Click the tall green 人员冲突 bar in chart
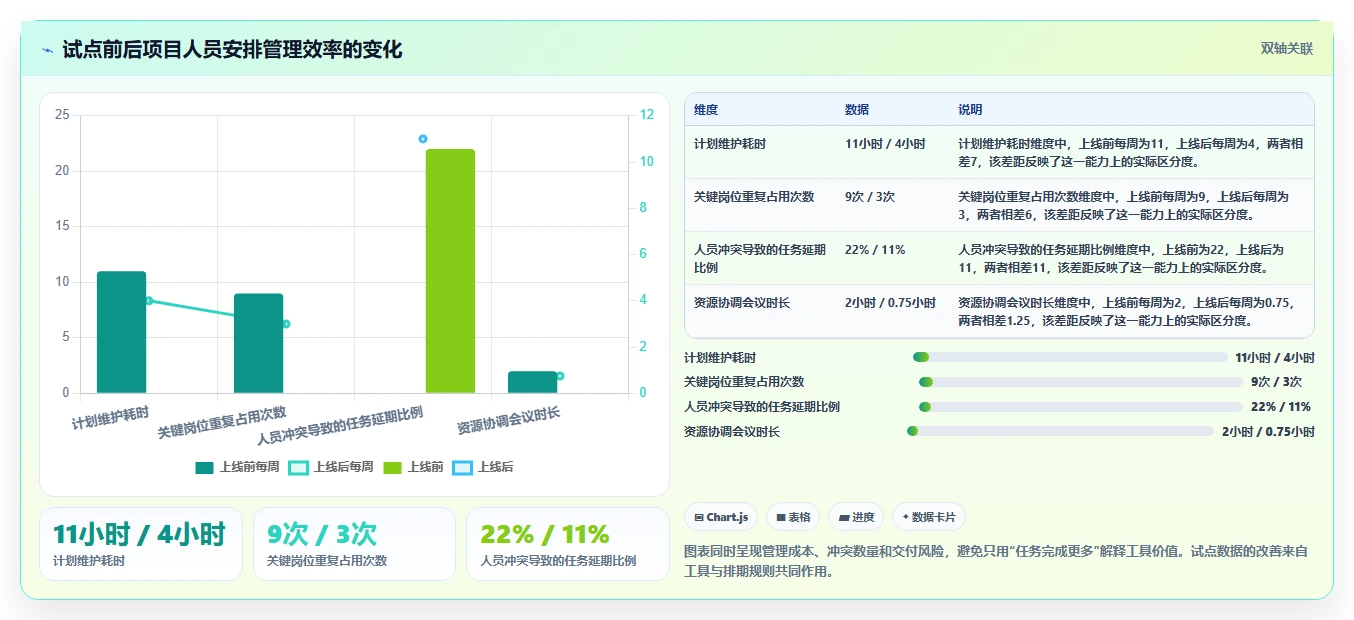1354x620 pixels. pyautogui.click(x=450, y=271)
